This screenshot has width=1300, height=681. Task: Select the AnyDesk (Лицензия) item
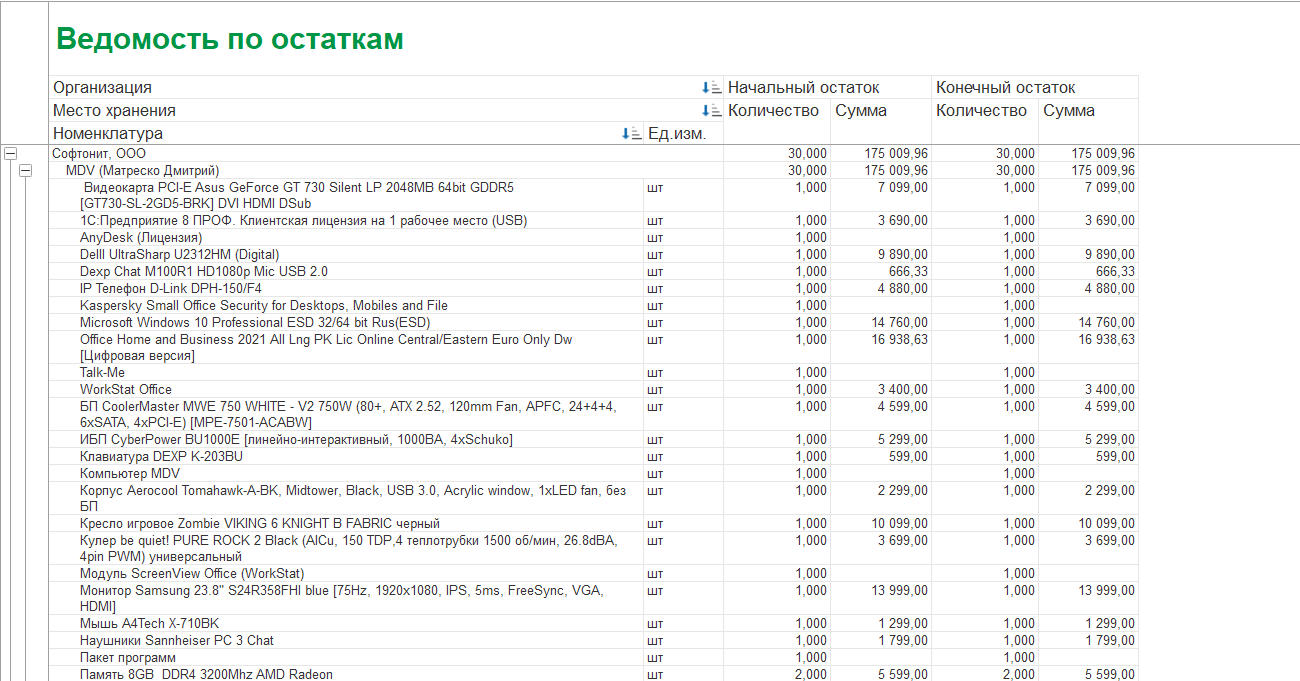[141, 238]
